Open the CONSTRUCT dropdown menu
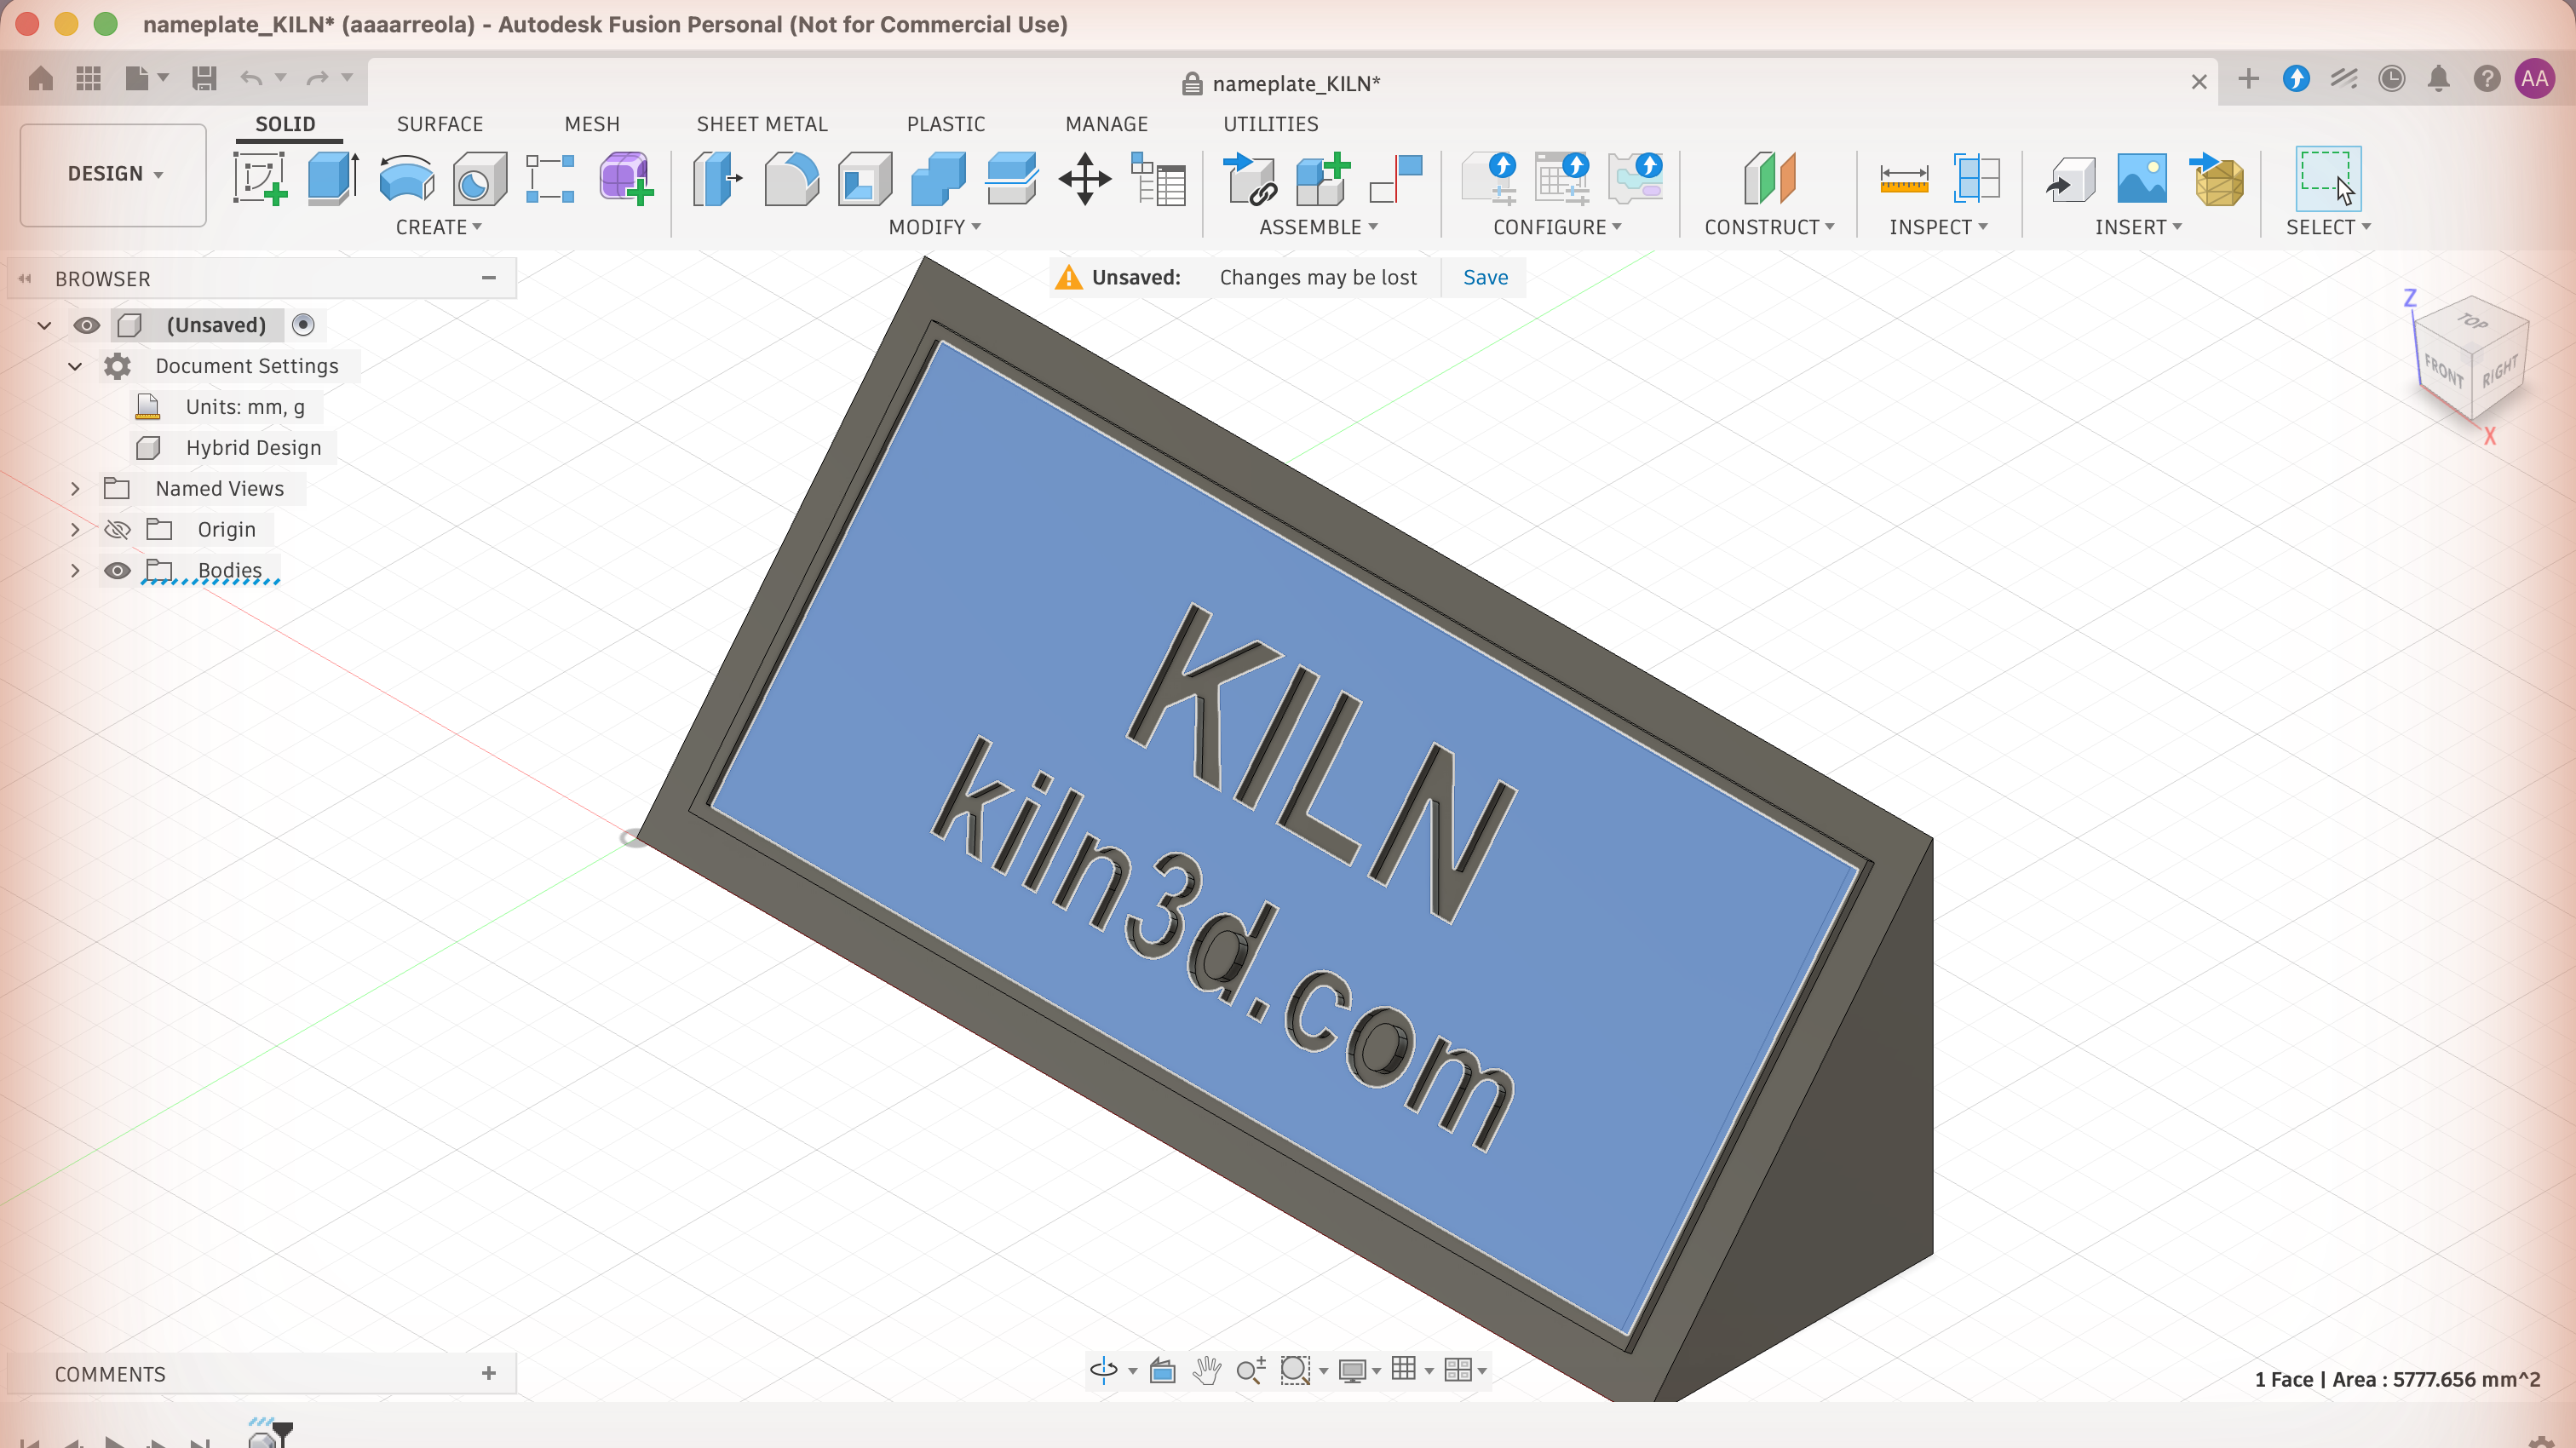This screenshot has height=1448, width=2576. [x=1769, y=227]
